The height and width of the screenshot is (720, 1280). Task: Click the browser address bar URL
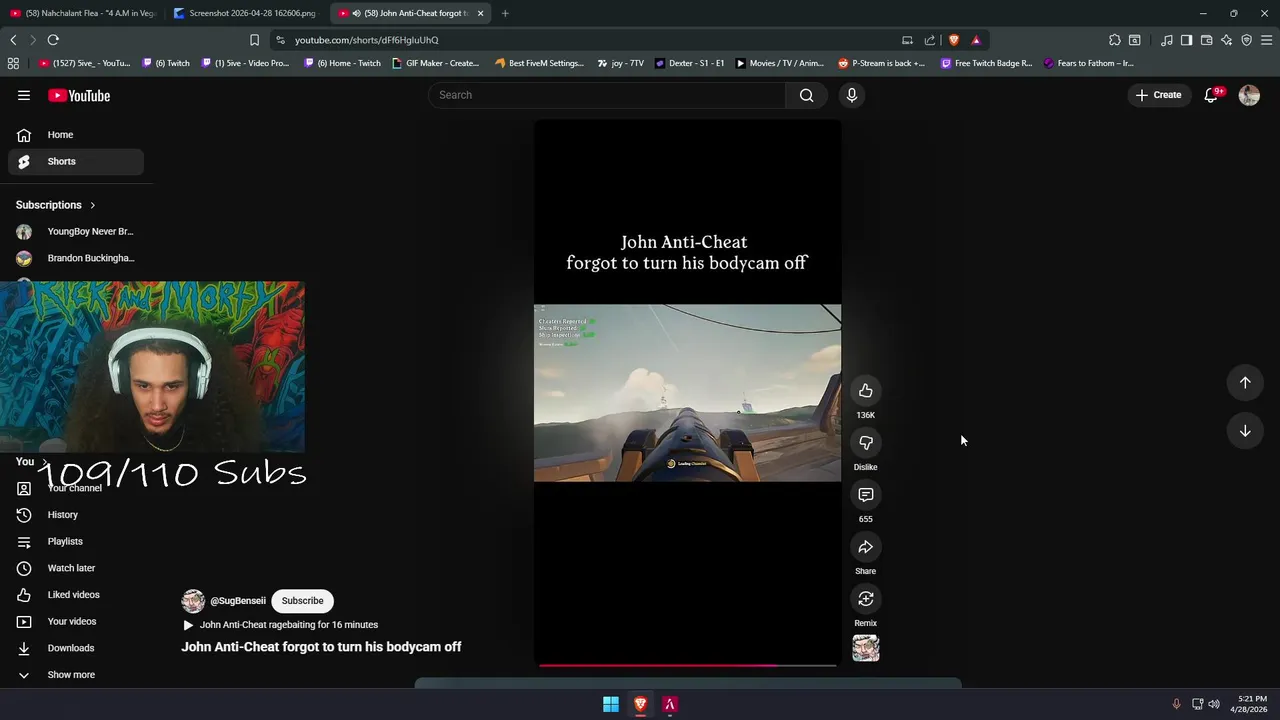click(x=366, y=40)
